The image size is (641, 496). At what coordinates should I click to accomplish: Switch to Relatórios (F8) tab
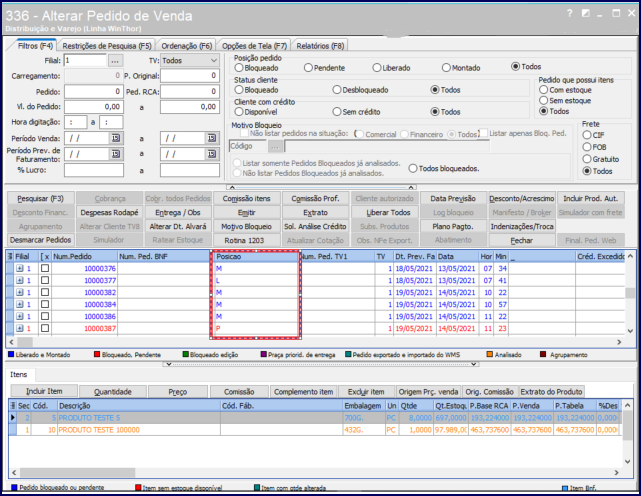click(320, 46)
